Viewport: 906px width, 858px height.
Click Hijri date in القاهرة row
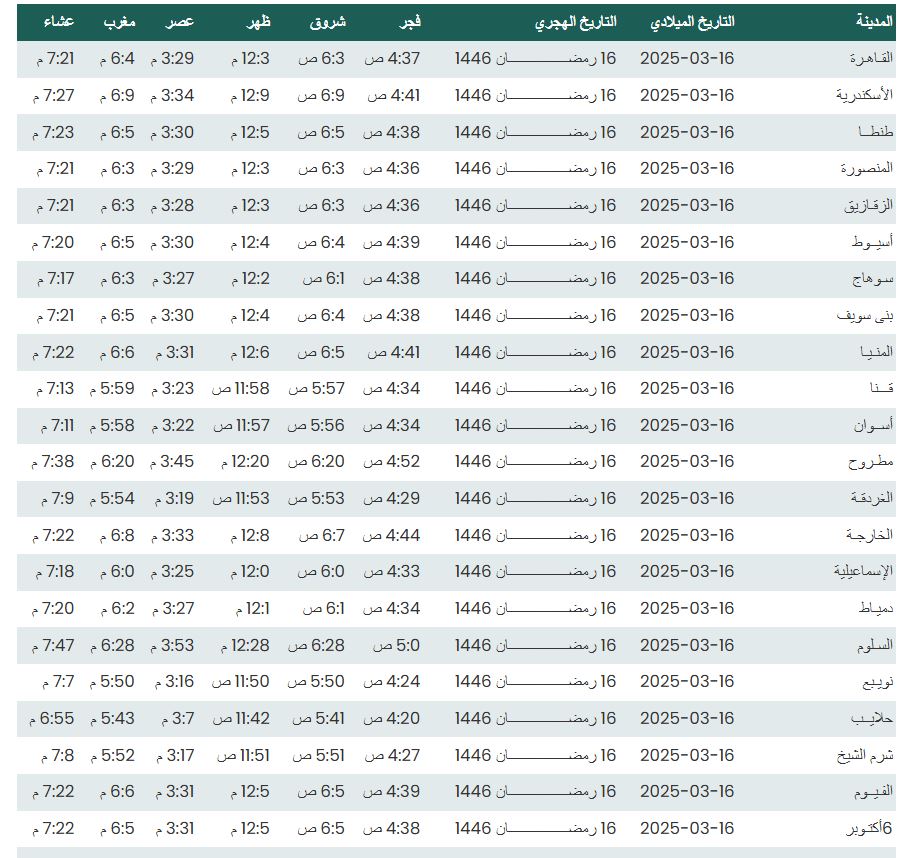pos(535,58)
